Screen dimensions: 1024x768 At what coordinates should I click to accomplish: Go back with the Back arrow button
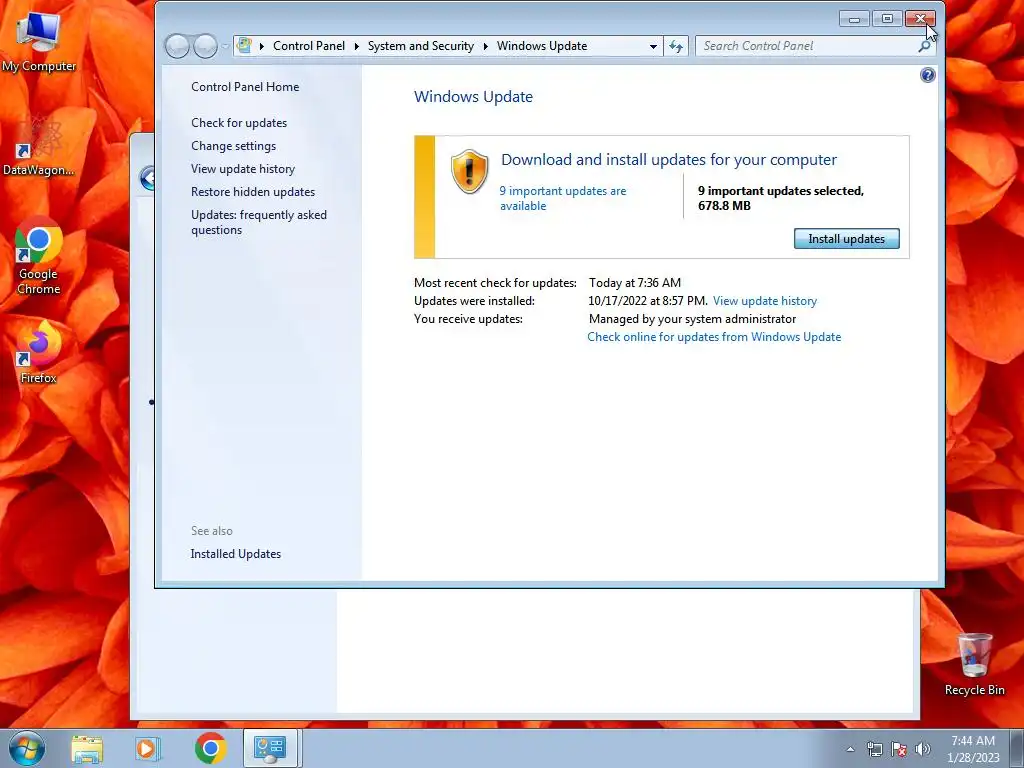(177, 46)
